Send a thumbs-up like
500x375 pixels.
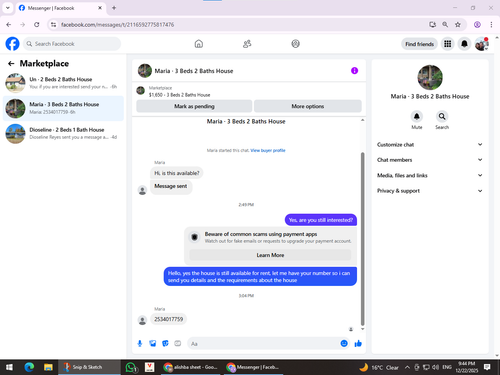pyautogui.click(x=358, y=343)
